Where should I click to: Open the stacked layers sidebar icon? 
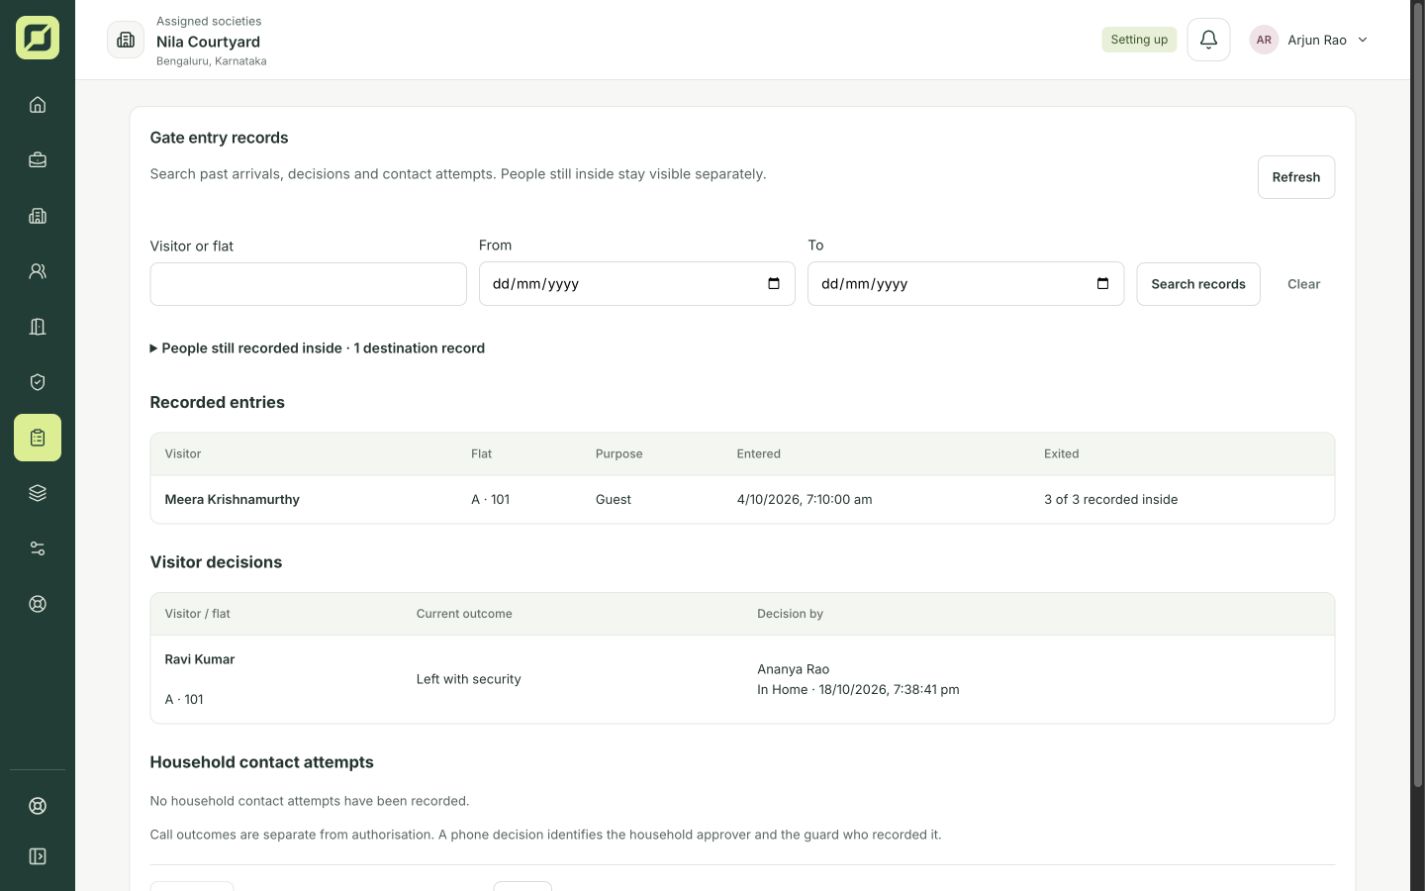point(37,493)
